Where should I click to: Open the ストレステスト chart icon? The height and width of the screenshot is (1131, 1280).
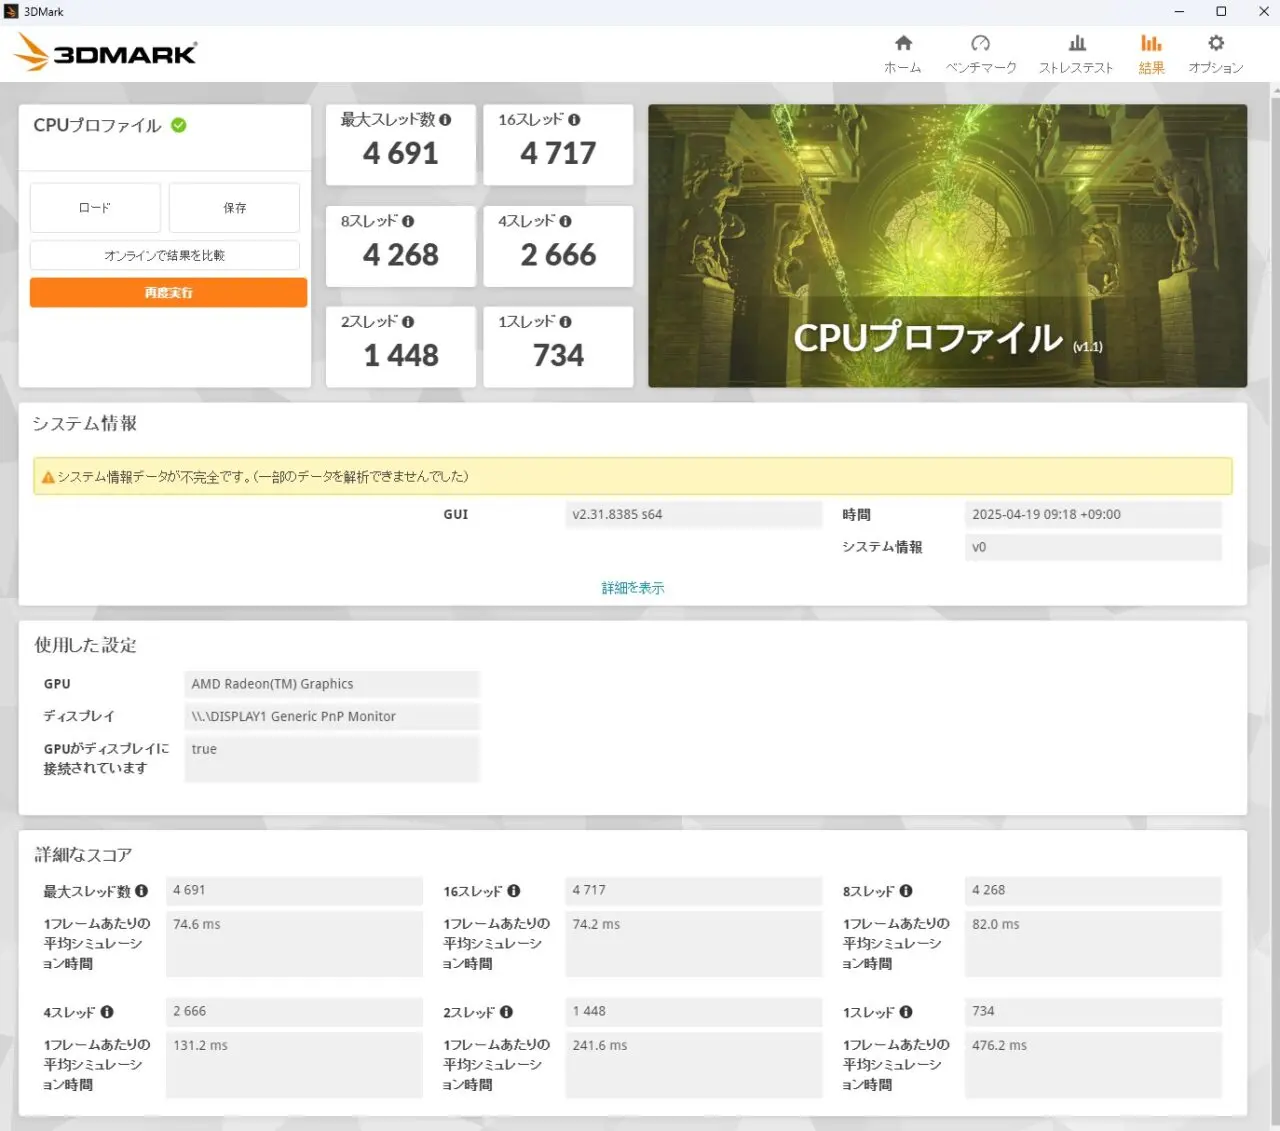click(1076, 43)
